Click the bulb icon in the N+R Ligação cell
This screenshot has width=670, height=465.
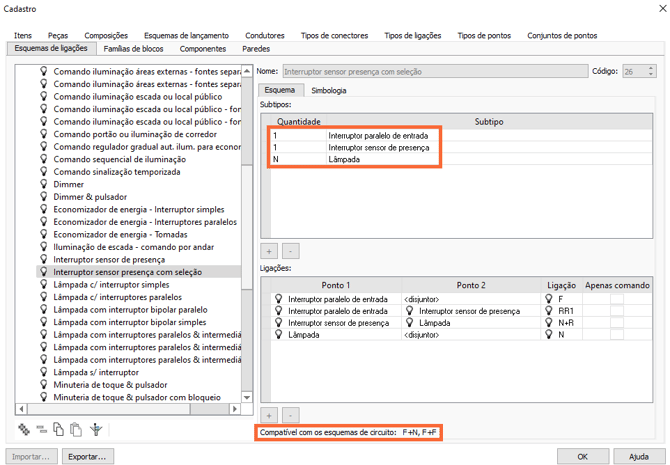(x=550, y=324)
